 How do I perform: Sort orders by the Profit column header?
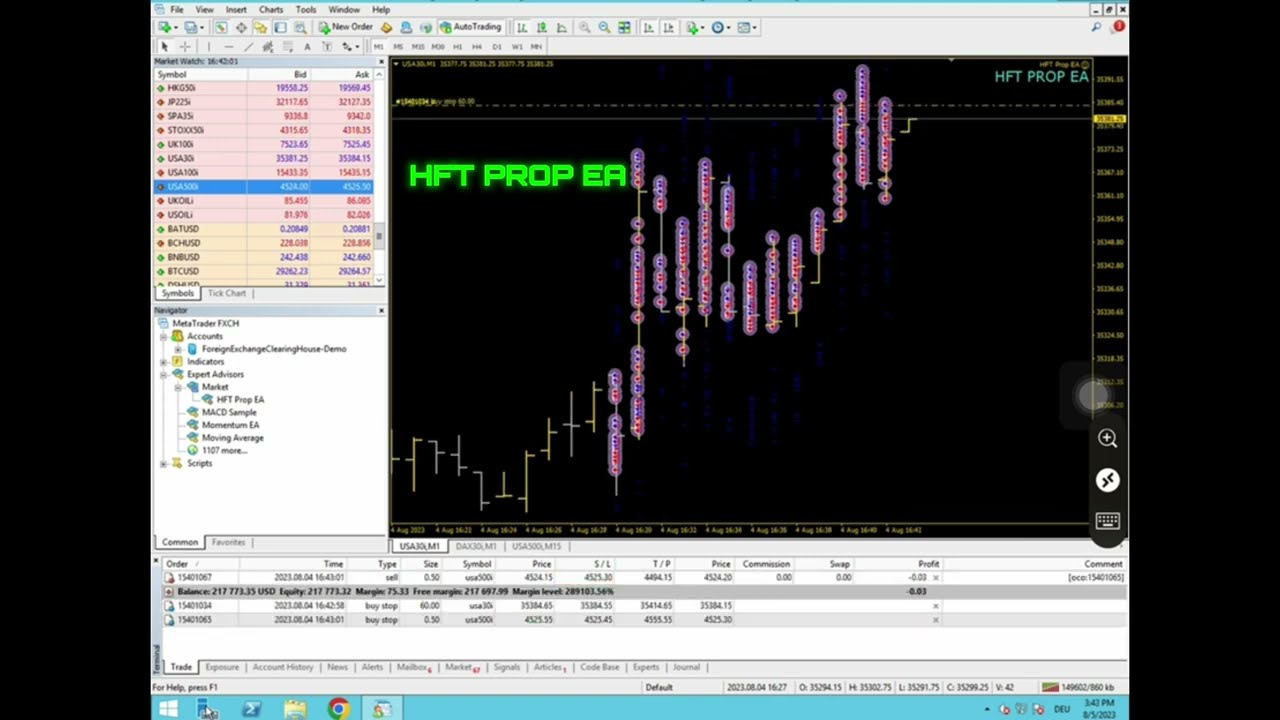point(929,564)
